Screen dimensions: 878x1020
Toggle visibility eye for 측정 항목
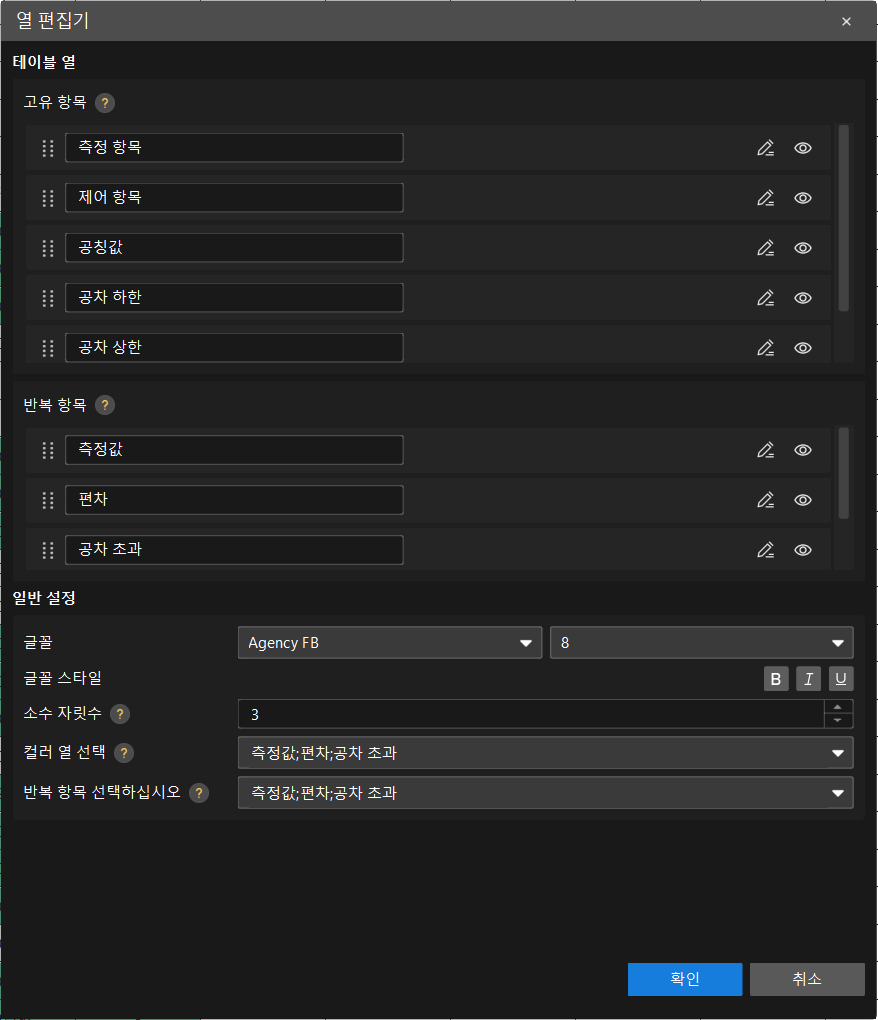[x=803, y=148]
